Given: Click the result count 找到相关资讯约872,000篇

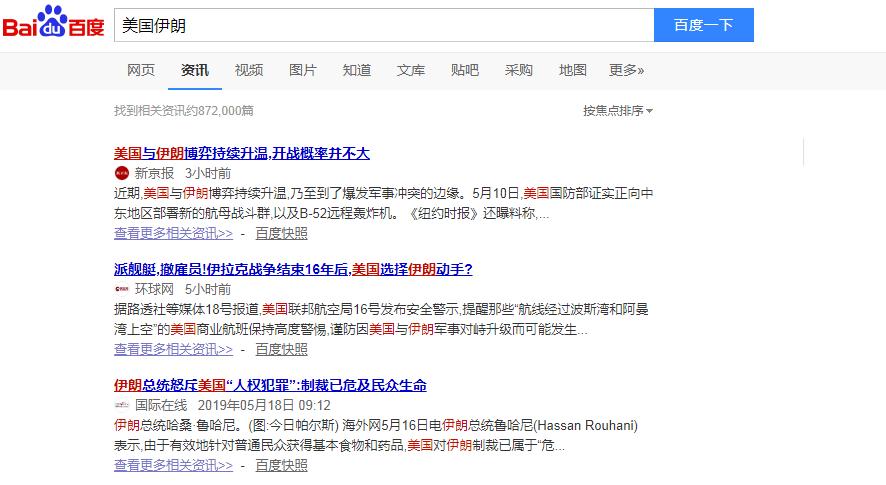Looking at the screenshot, I should click(184, 111).
